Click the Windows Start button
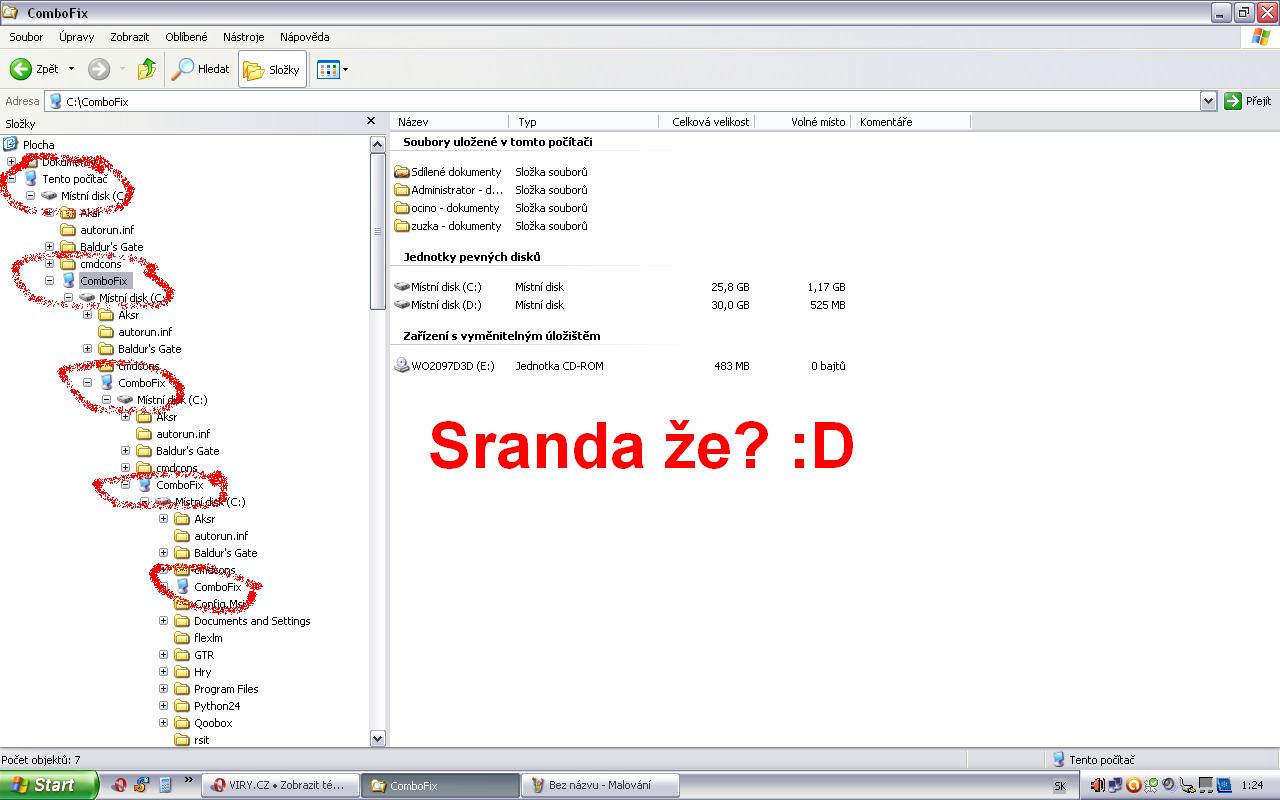The image size is (1280, 800). coord(48,785)
